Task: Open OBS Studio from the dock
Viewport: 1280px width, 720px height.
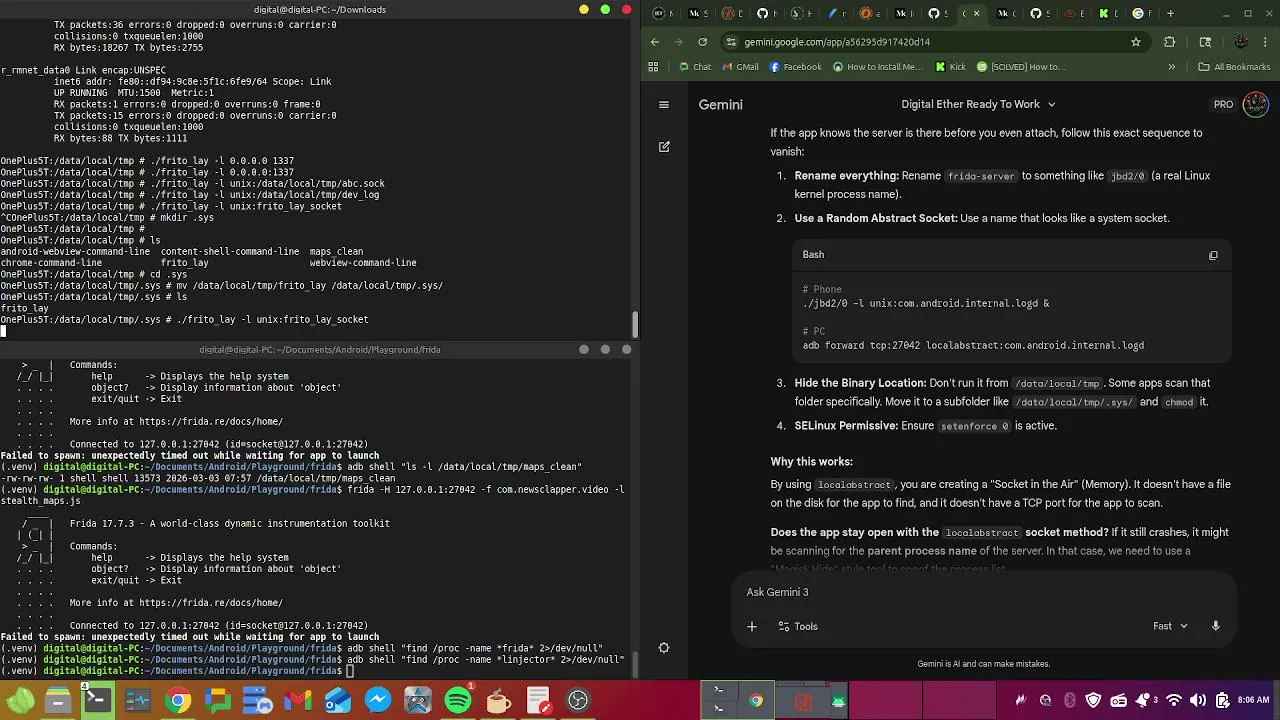Action: [x=578, y=700]
